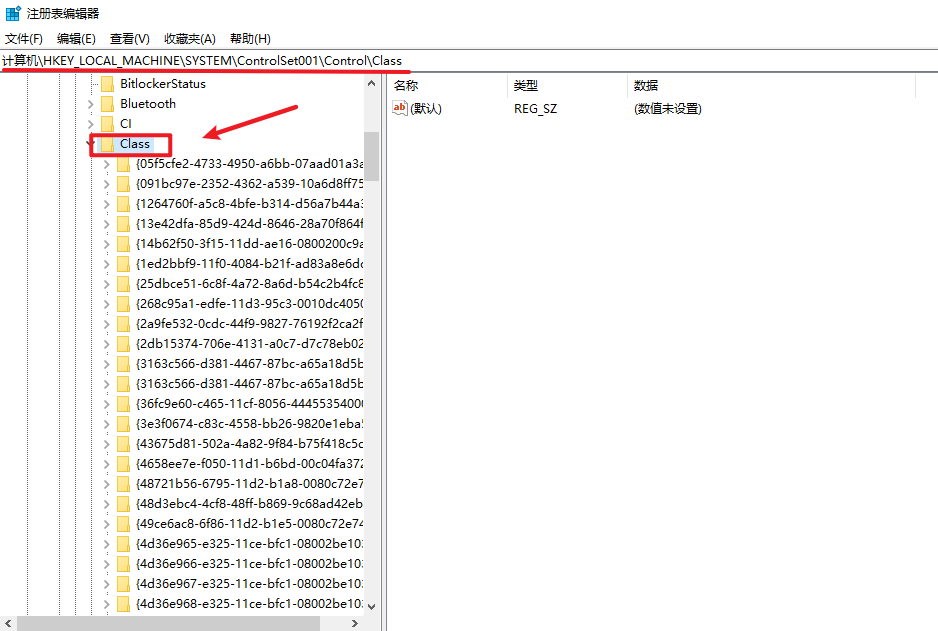Select the (默认) value name
The width and height of the screenshot is (938, 631).
426,109
